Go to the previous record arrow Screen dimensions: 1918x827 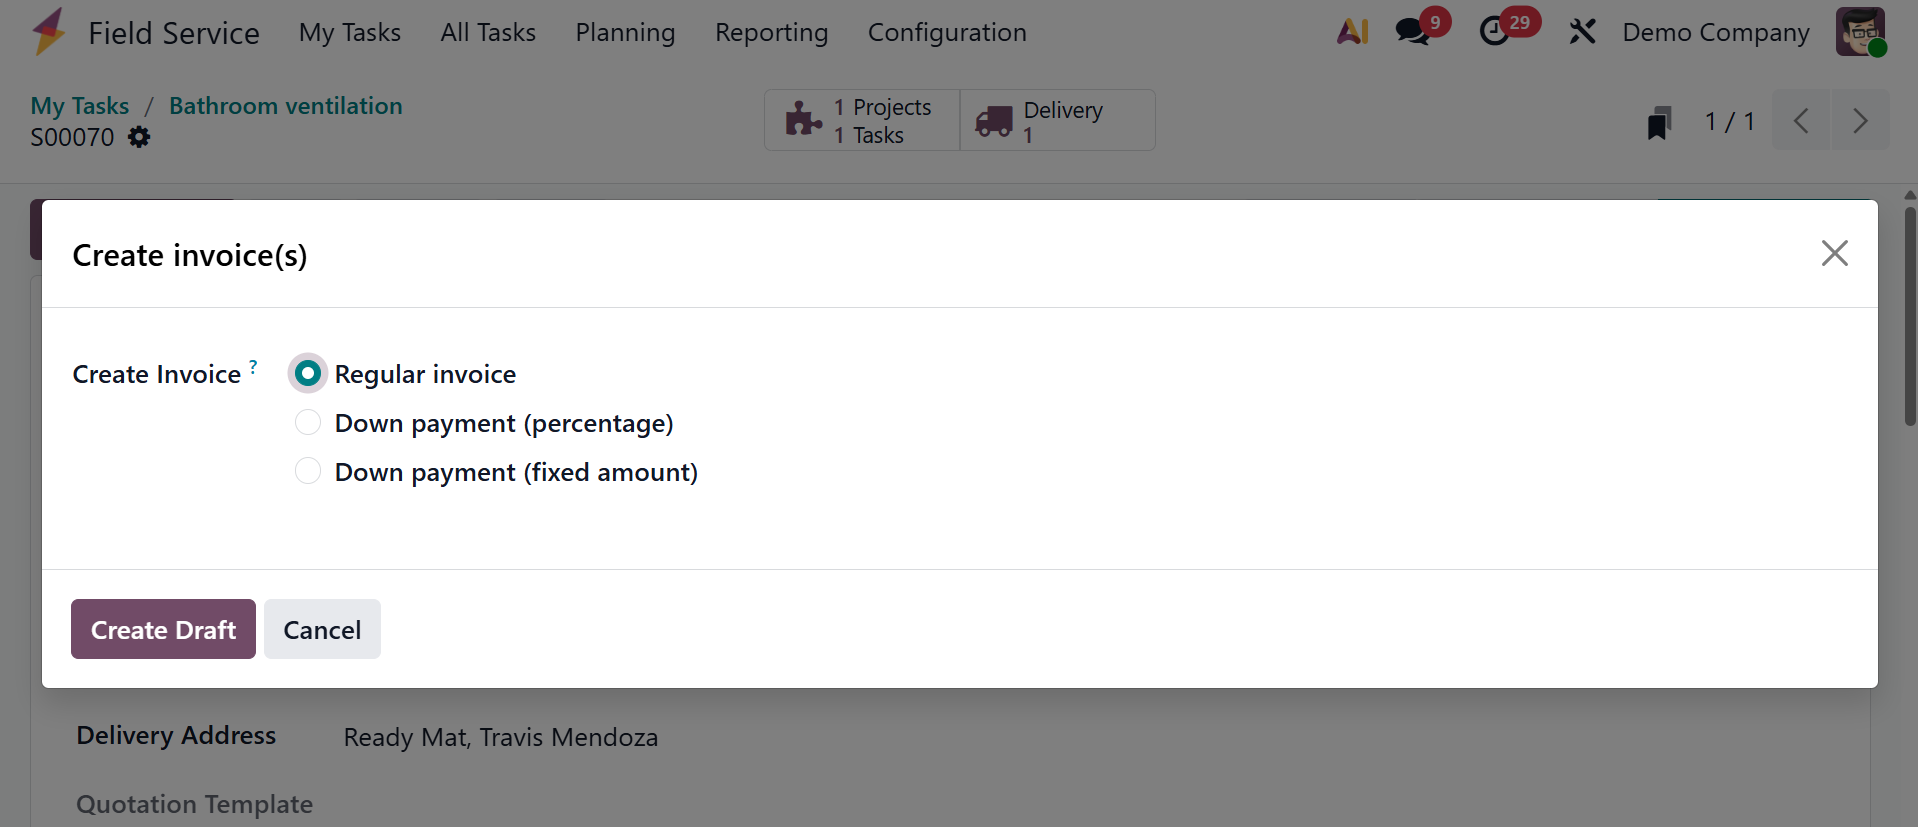pos(1801,121)
